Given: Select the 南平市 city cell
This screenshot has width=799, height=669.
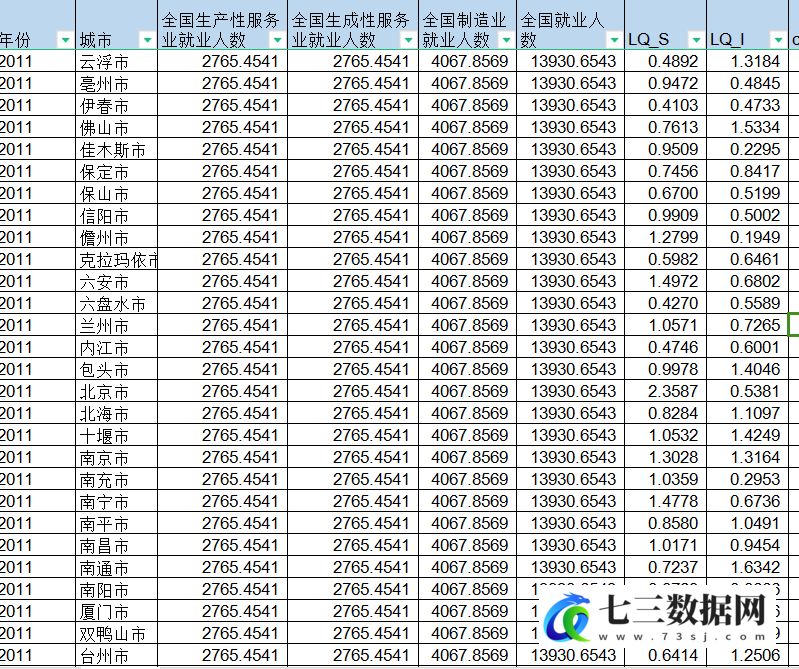Looking at the screenshot, I should tap(116, 523).
